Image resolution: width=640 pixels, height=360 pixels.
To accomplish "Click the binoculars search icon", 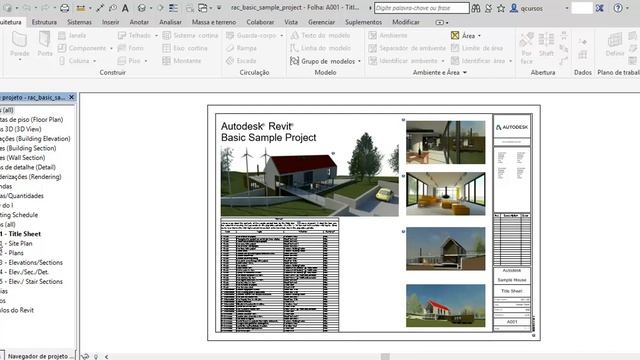I will (476, 8).
